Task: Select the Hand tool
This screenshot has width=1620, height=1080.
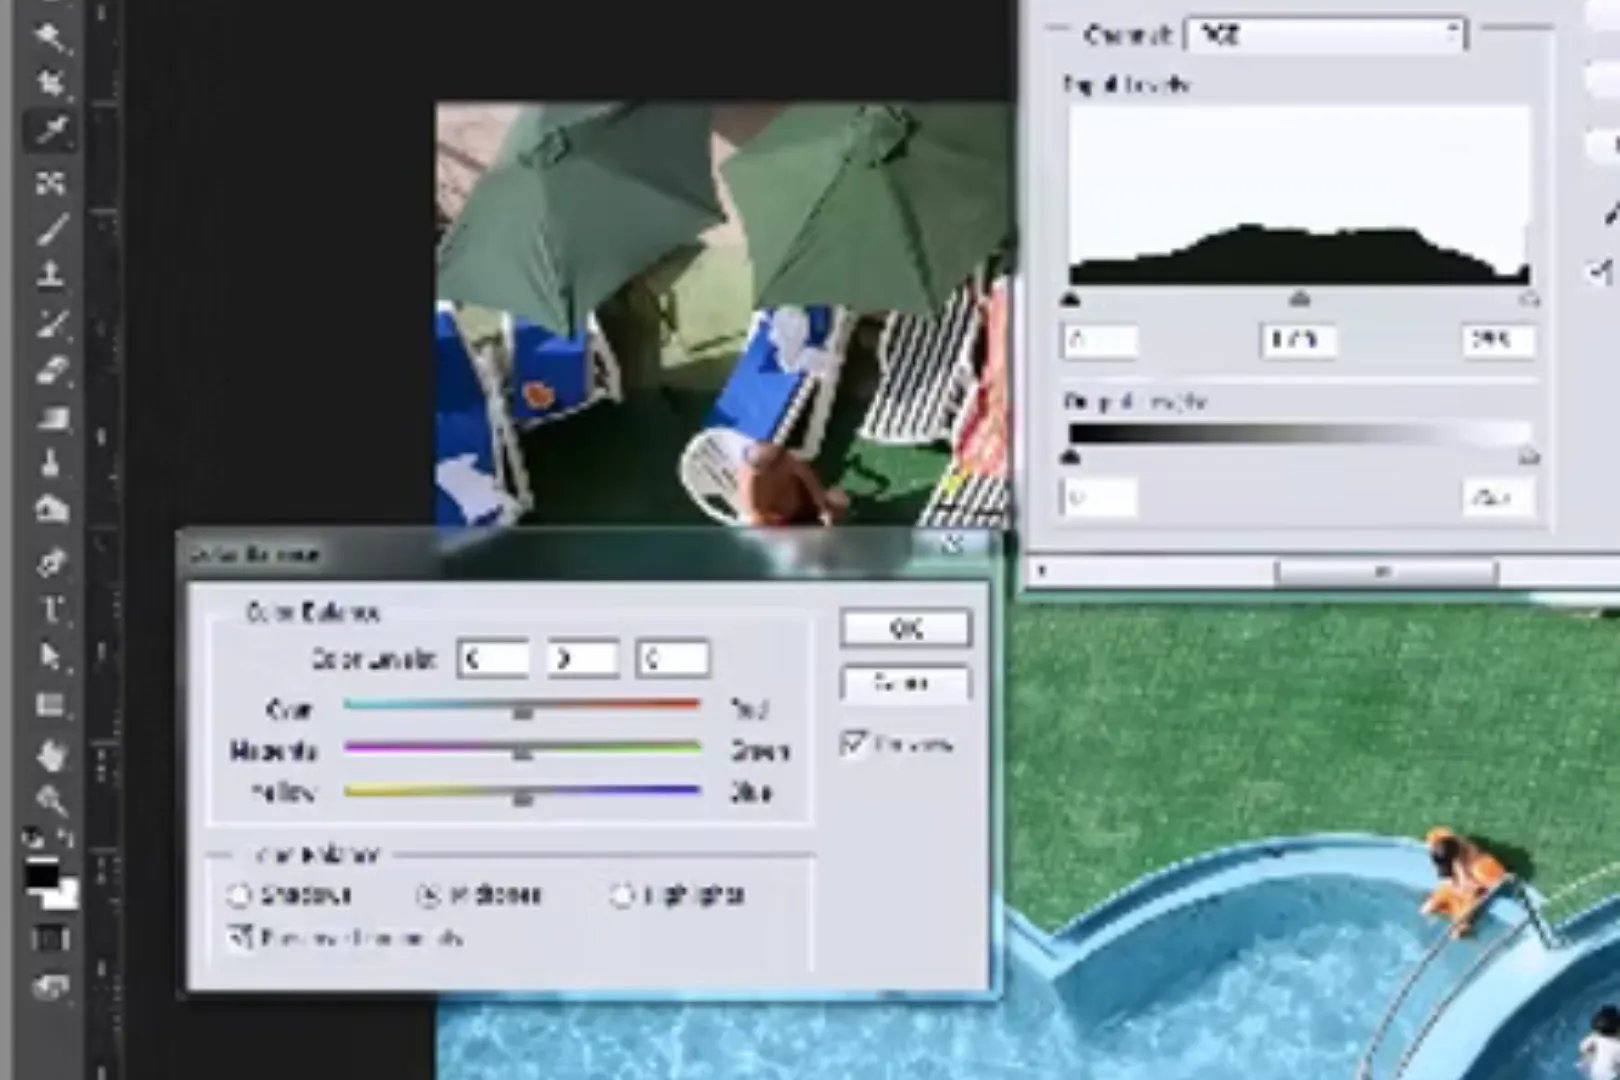Action: (x=50, y=754)
